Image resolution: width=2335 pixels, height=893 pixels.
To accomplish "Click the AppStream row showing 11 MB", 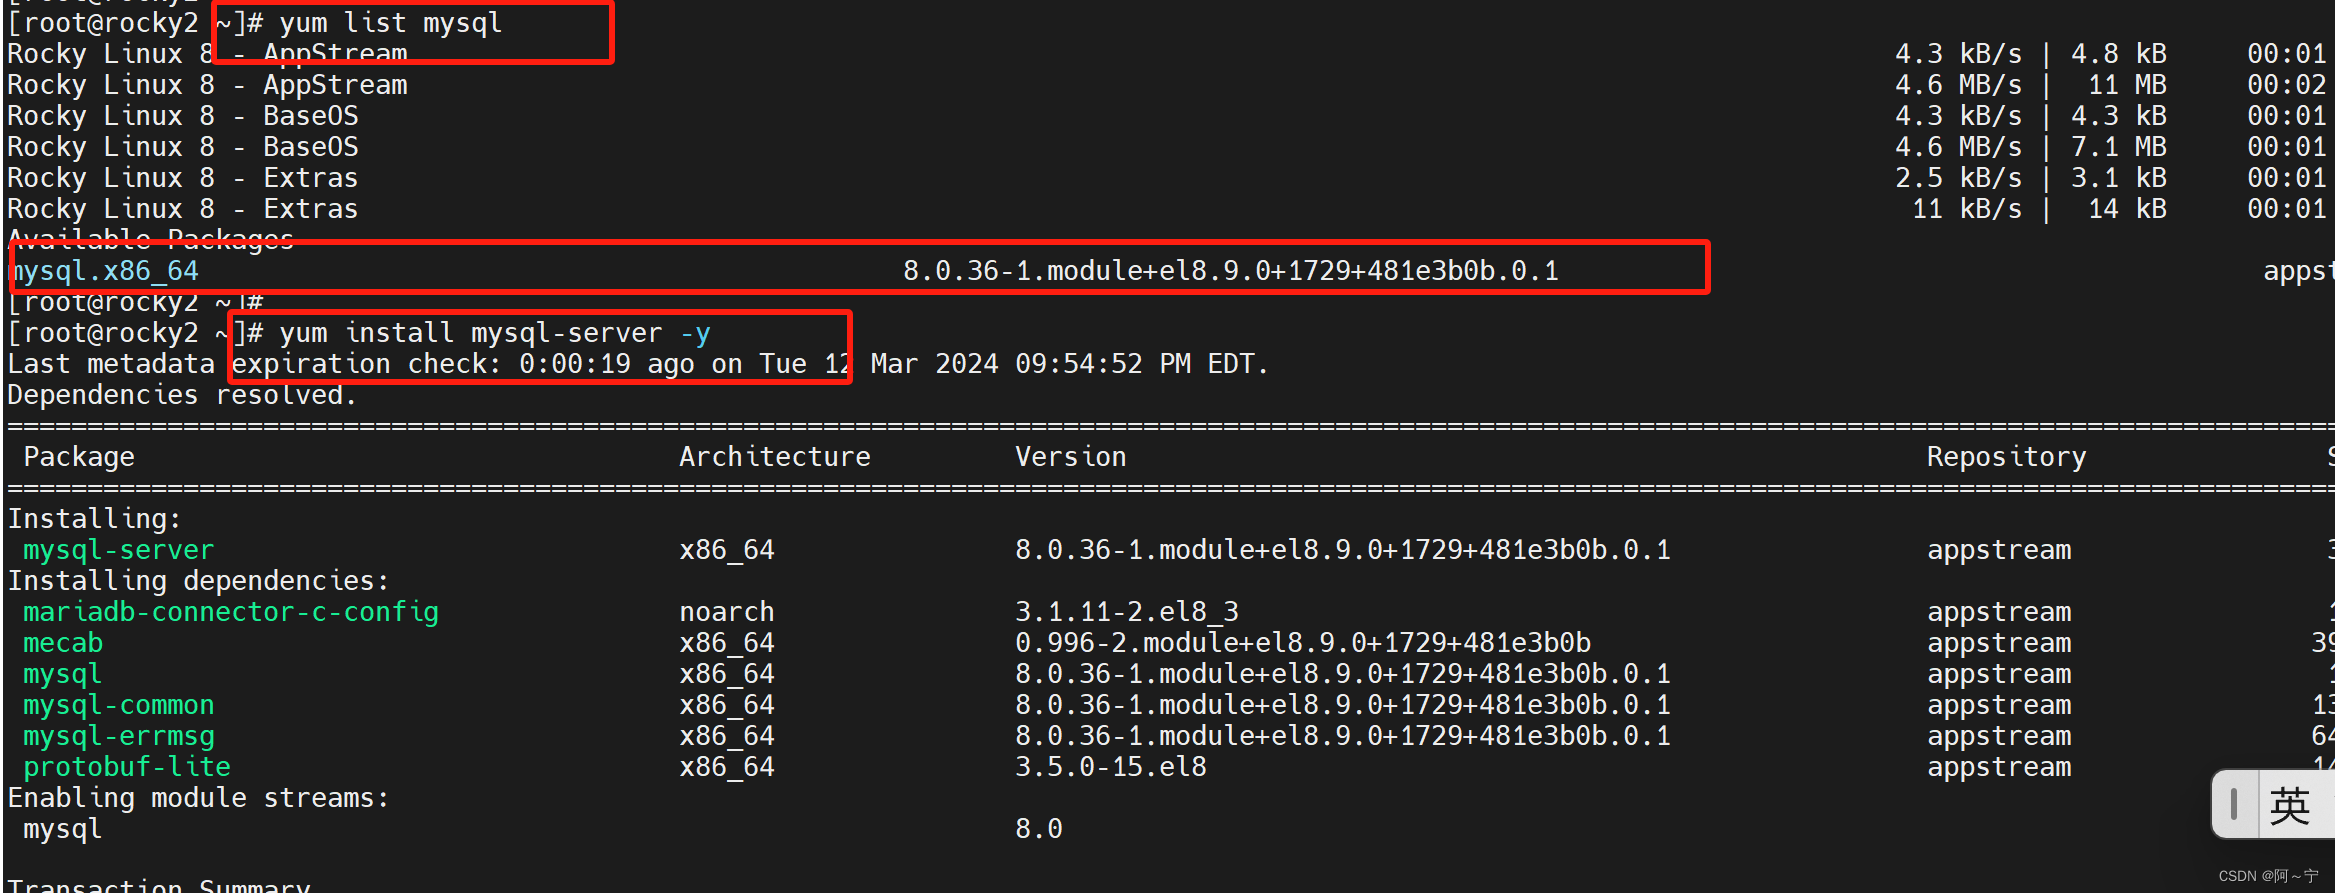I will click(1167, 85).
